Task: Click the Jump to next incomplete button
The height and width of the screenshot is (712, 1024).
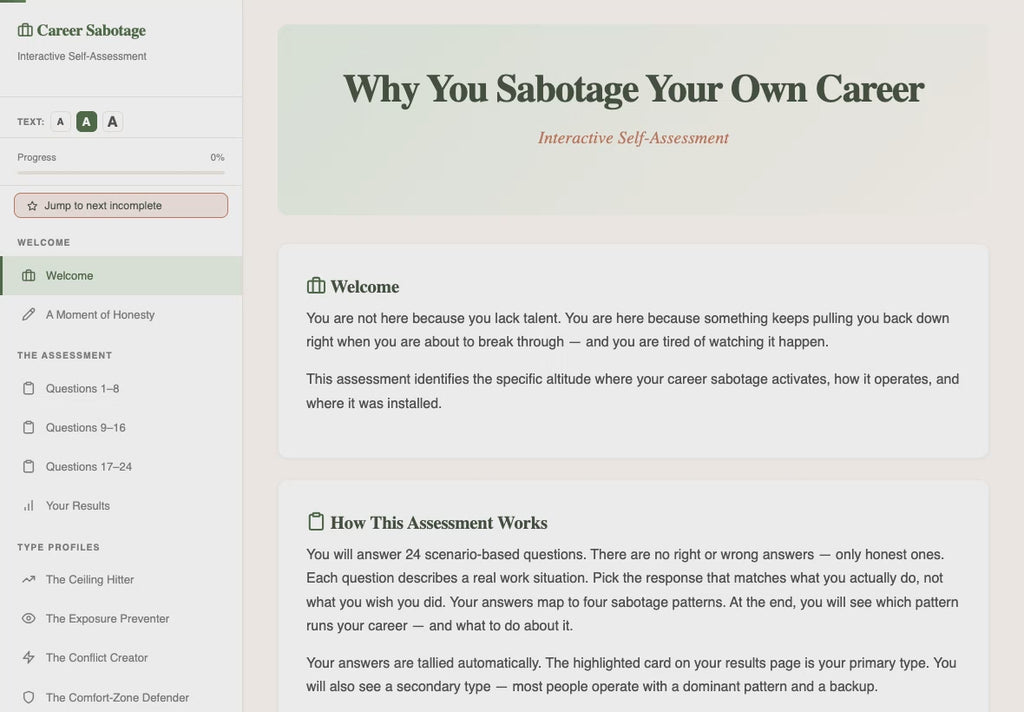Action: [x=121, y=206]
